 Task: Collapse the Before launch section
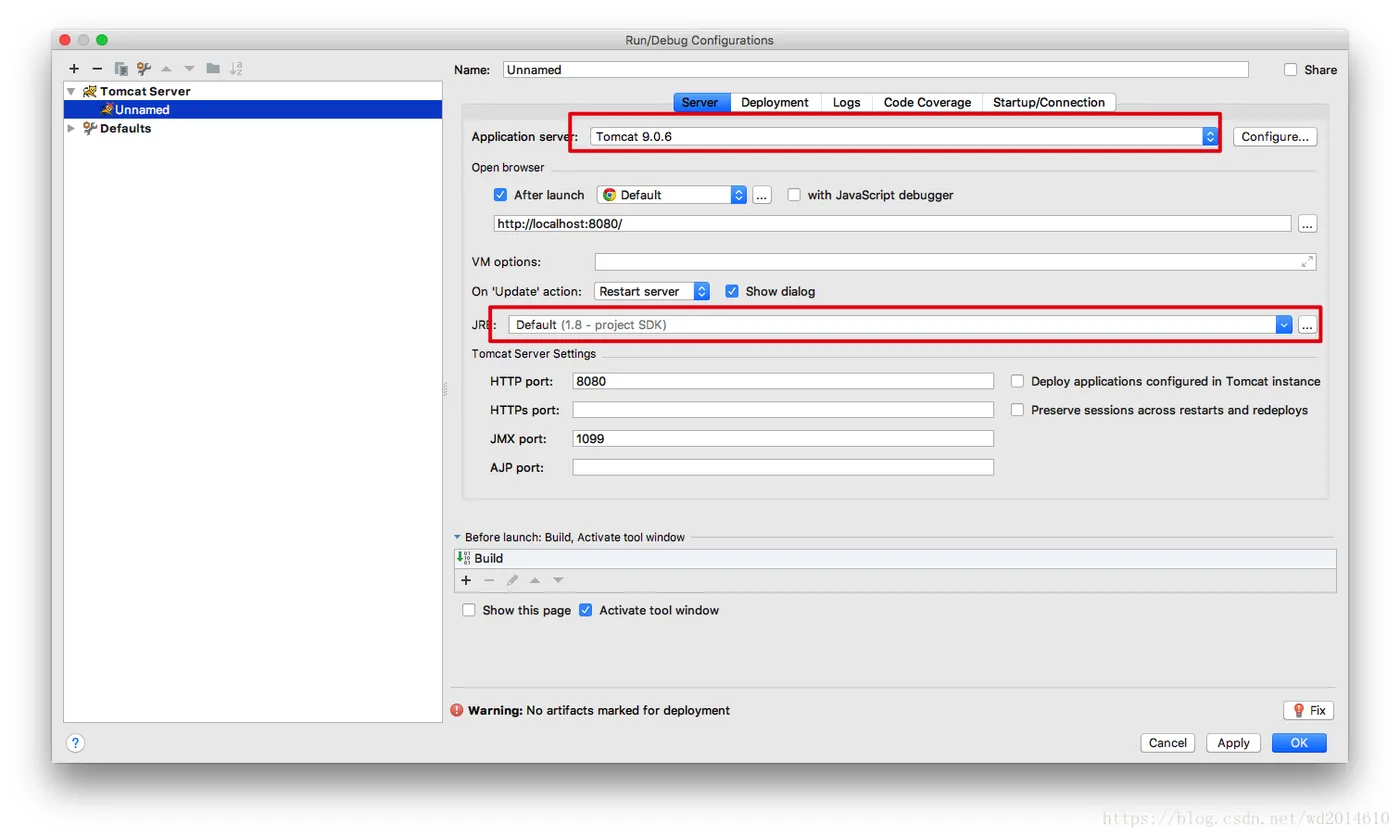pos(457,537)
